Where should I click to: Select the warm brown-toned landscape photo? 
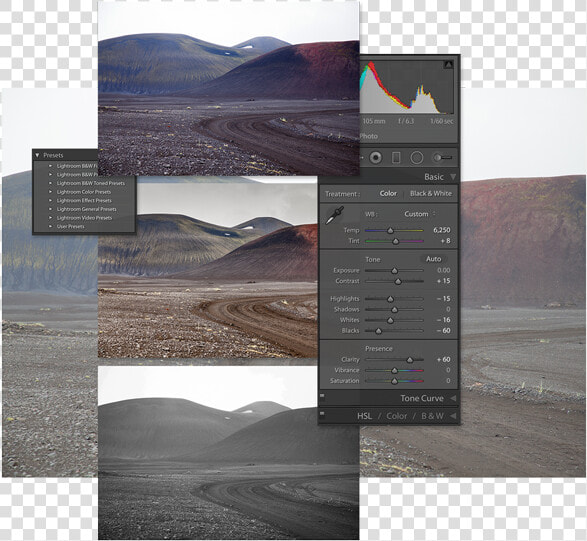(208, 270)
